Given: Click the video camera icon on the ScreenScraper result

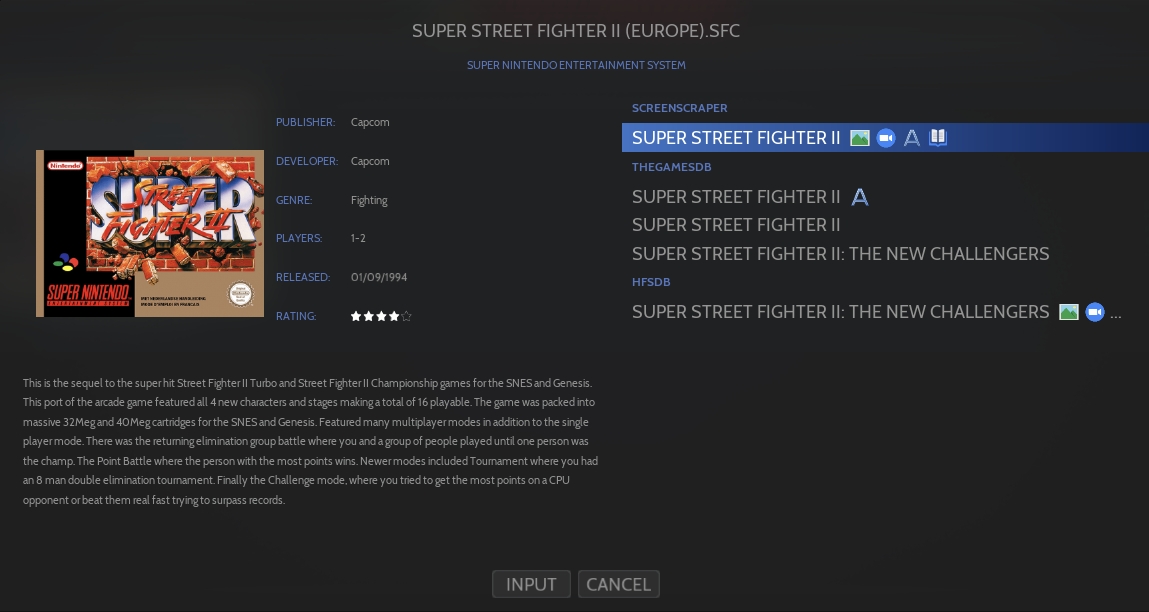Looking at the screenshot, I should pos(886,138).
